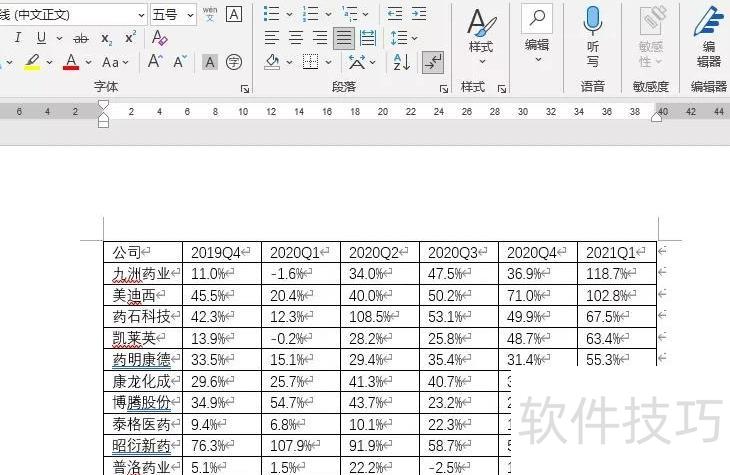Center-align the paragraph text

(296, 38)
